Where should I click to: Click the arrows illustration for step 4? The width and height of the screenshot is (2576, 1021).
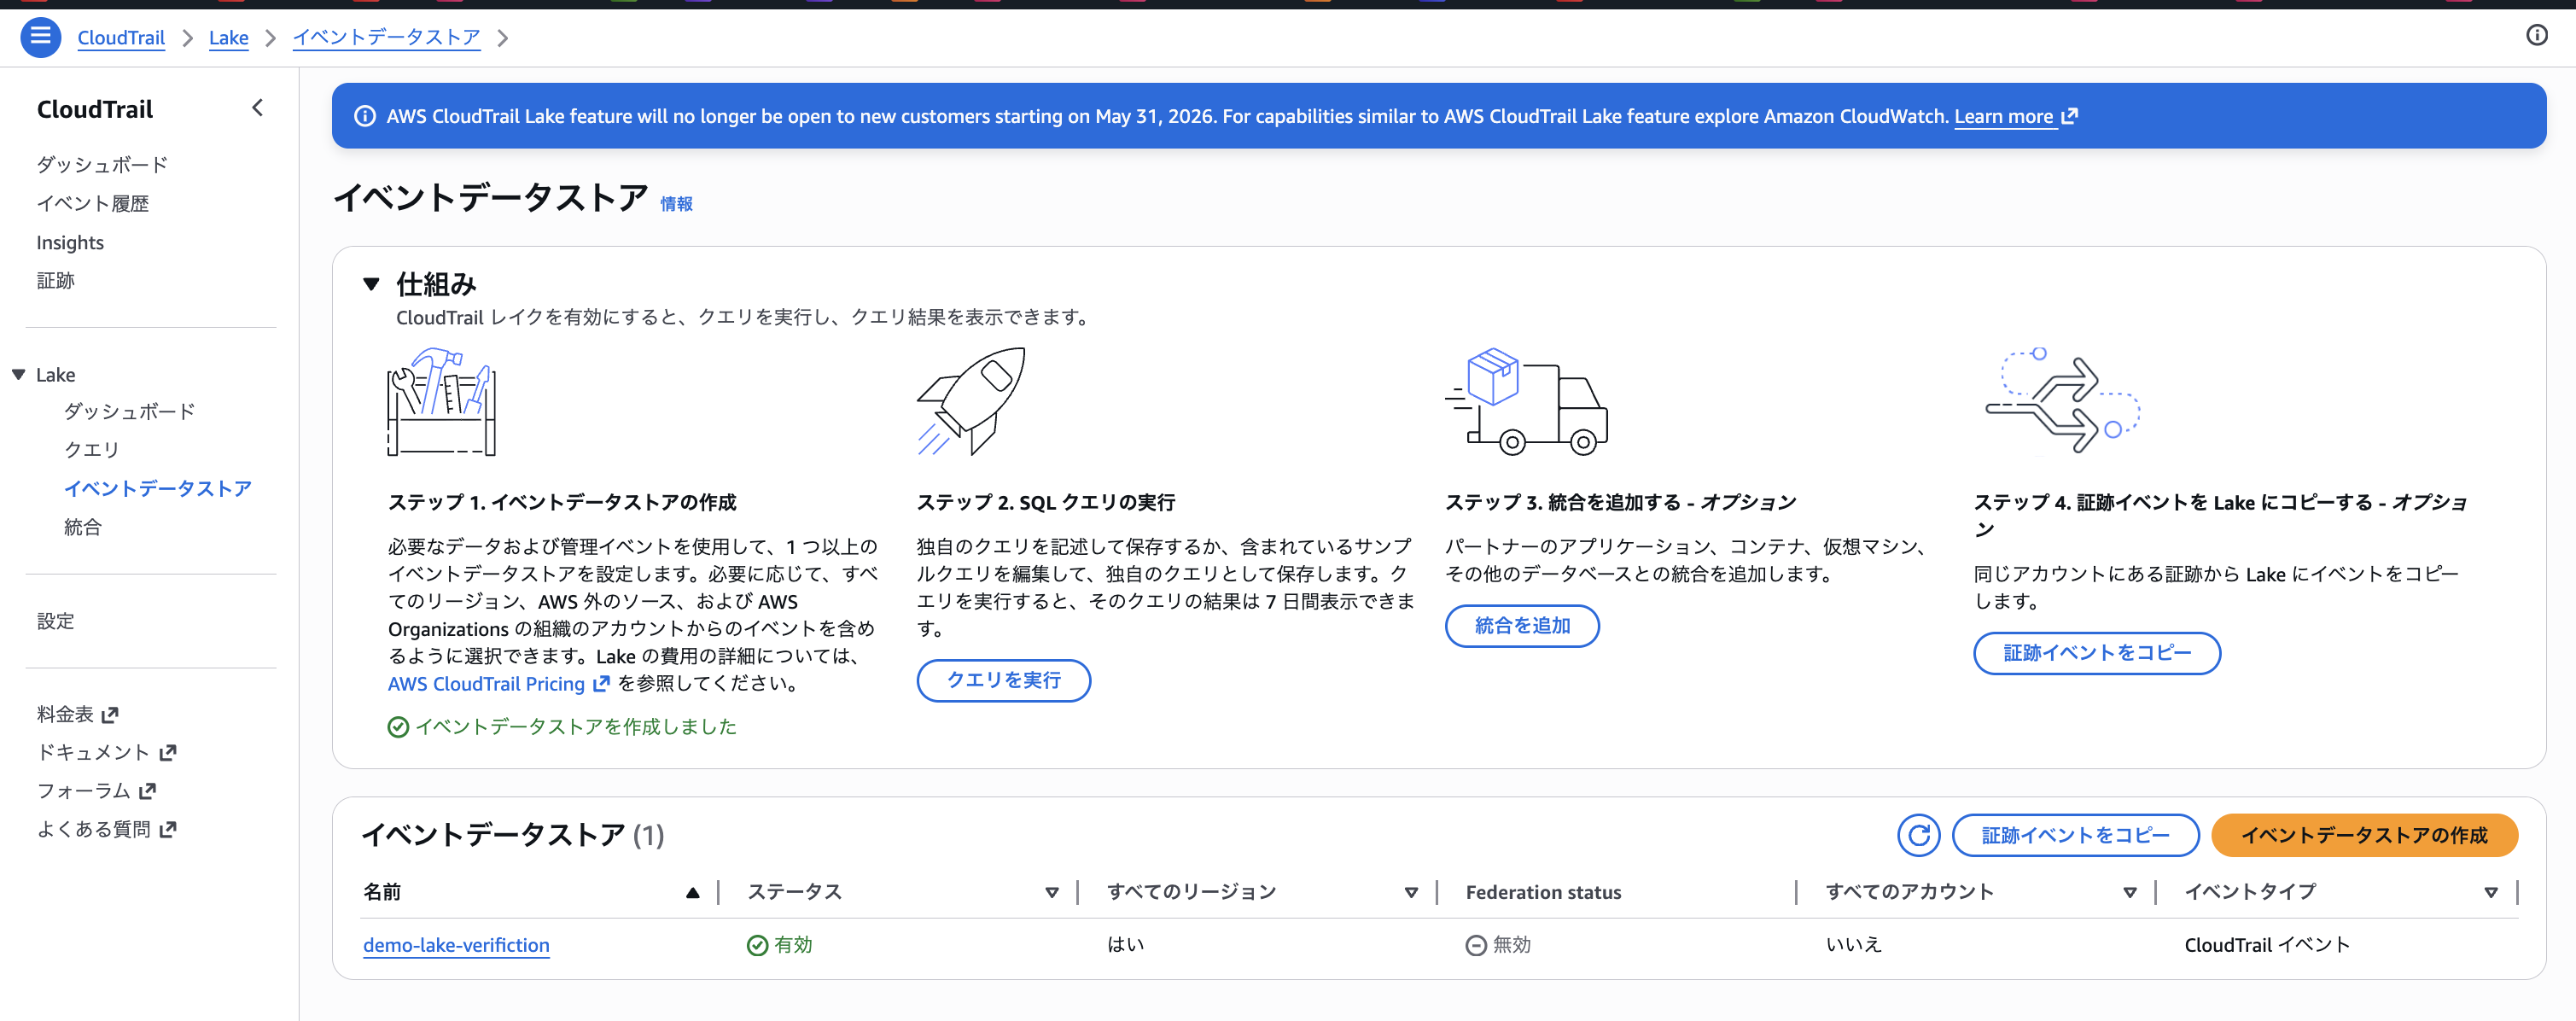[2062, 401]
